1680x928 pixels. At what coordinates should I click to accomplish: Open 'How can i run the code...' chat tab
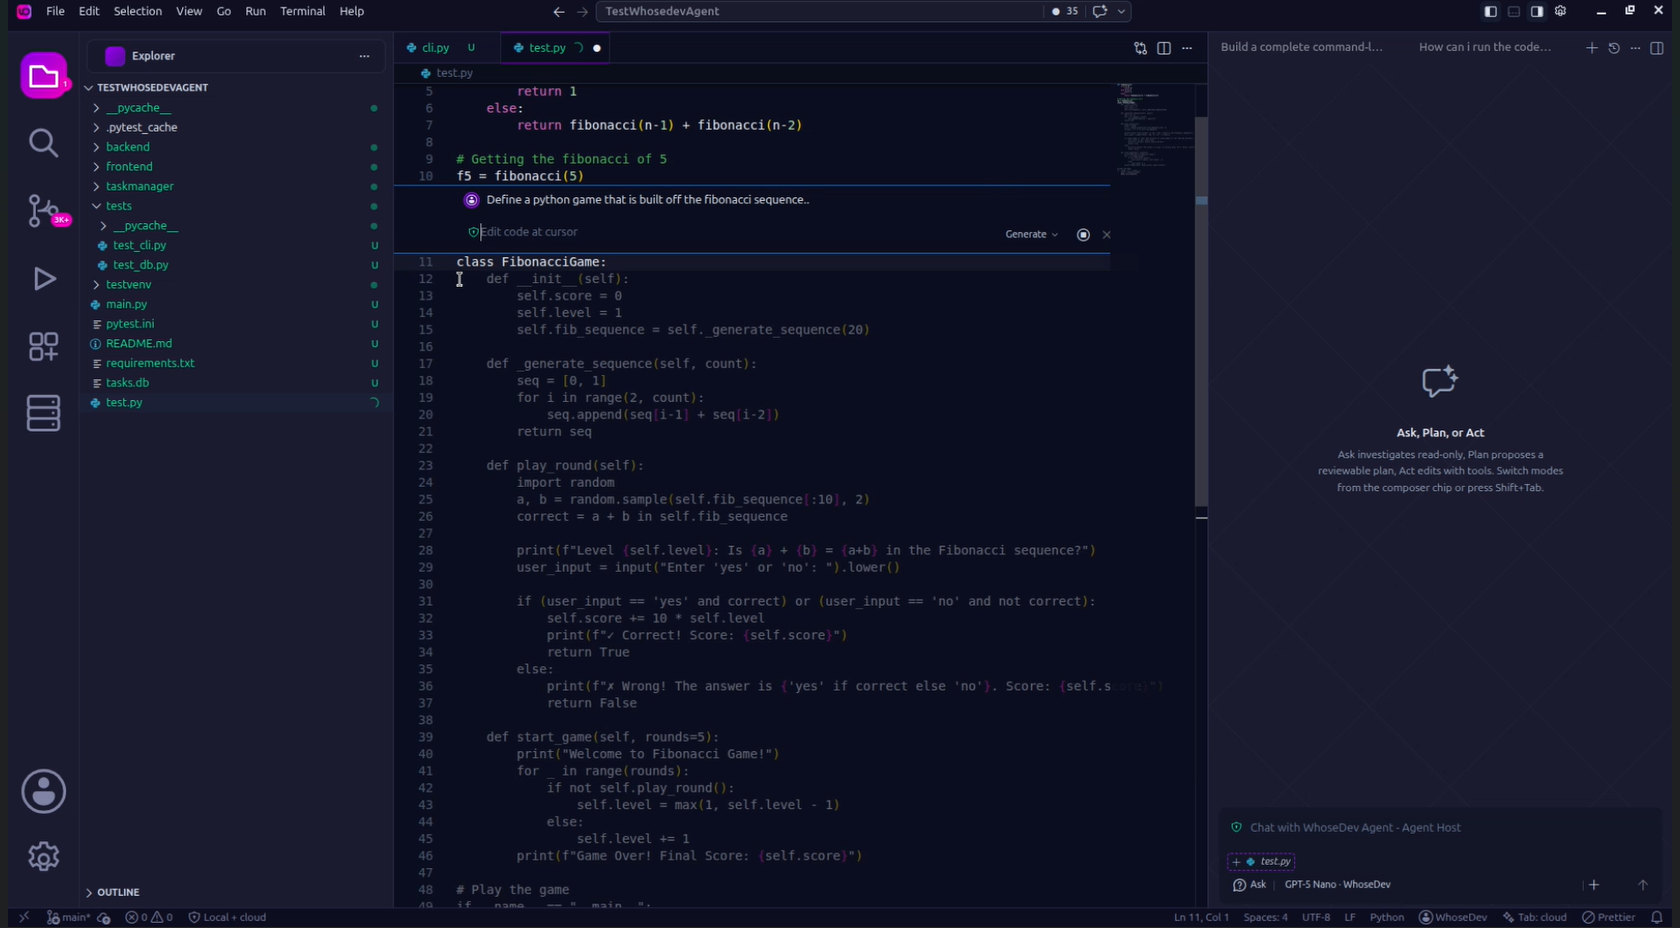coord(1485,47)
